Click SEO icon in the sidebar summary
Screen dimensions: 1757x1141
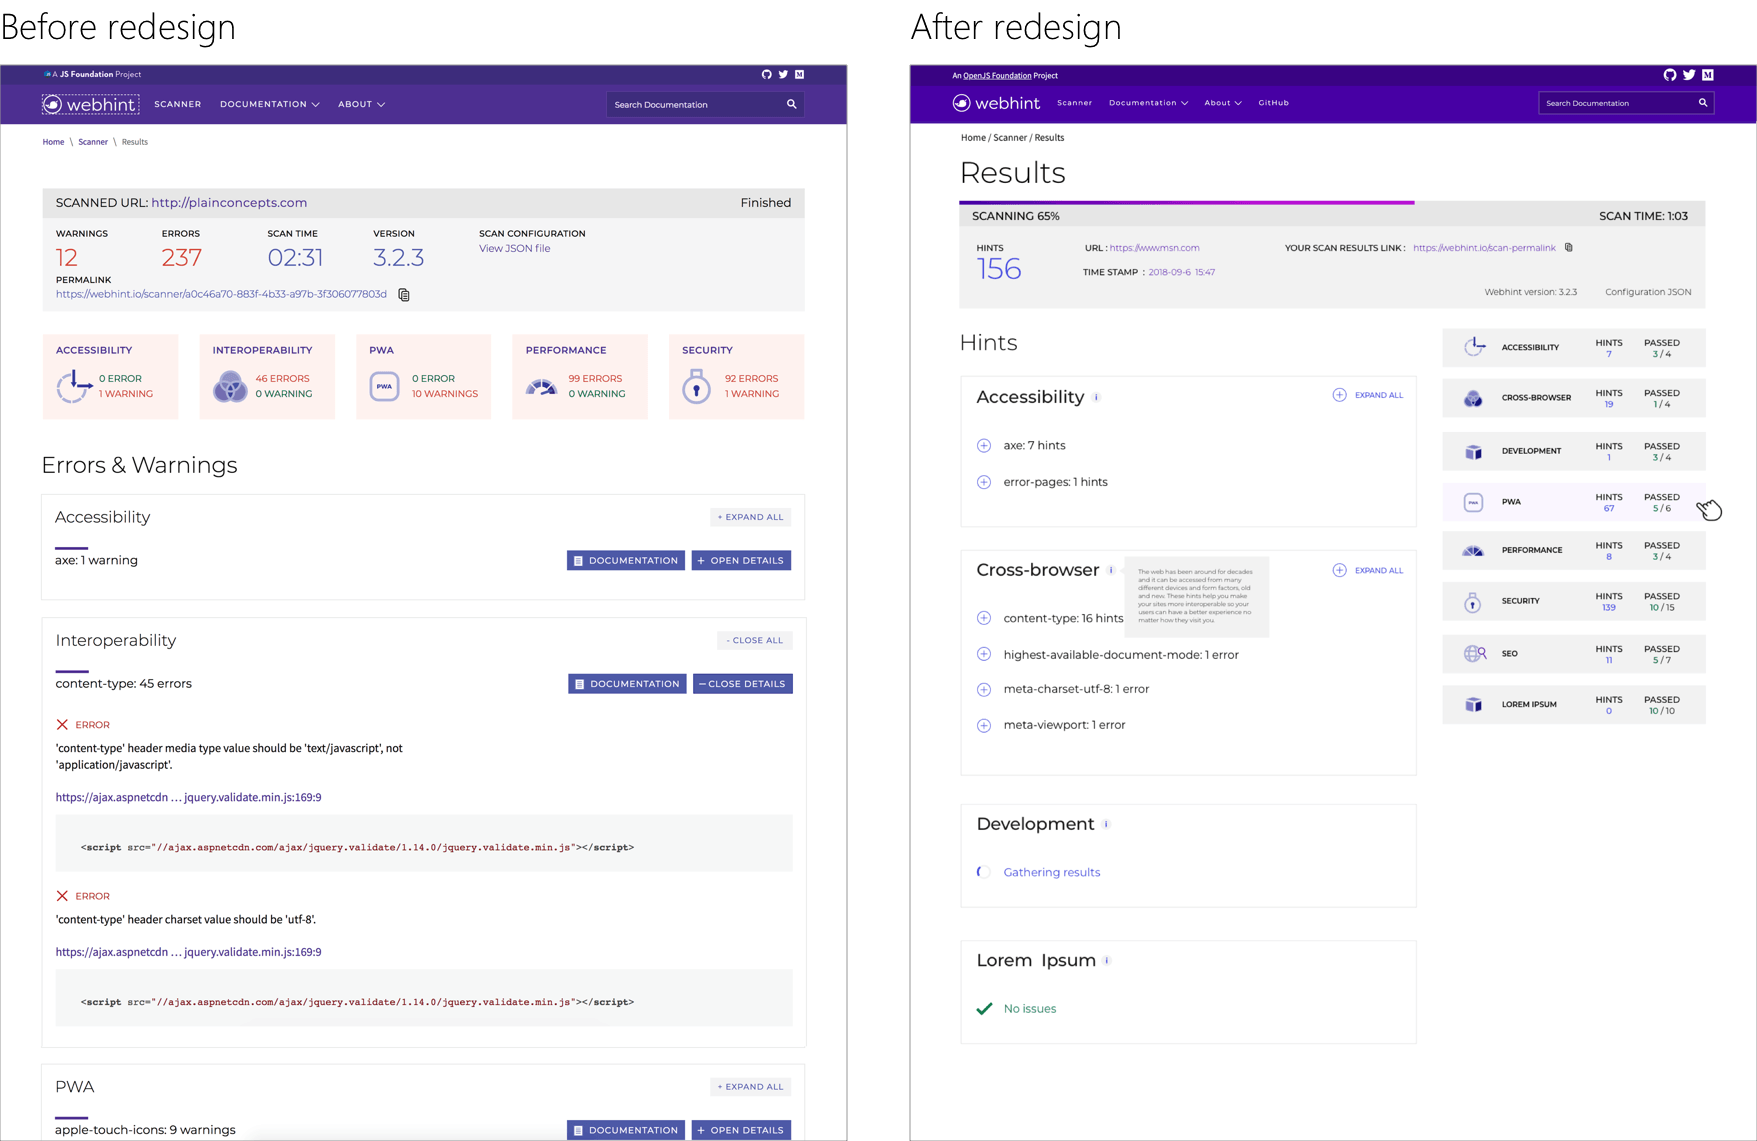1475,653
